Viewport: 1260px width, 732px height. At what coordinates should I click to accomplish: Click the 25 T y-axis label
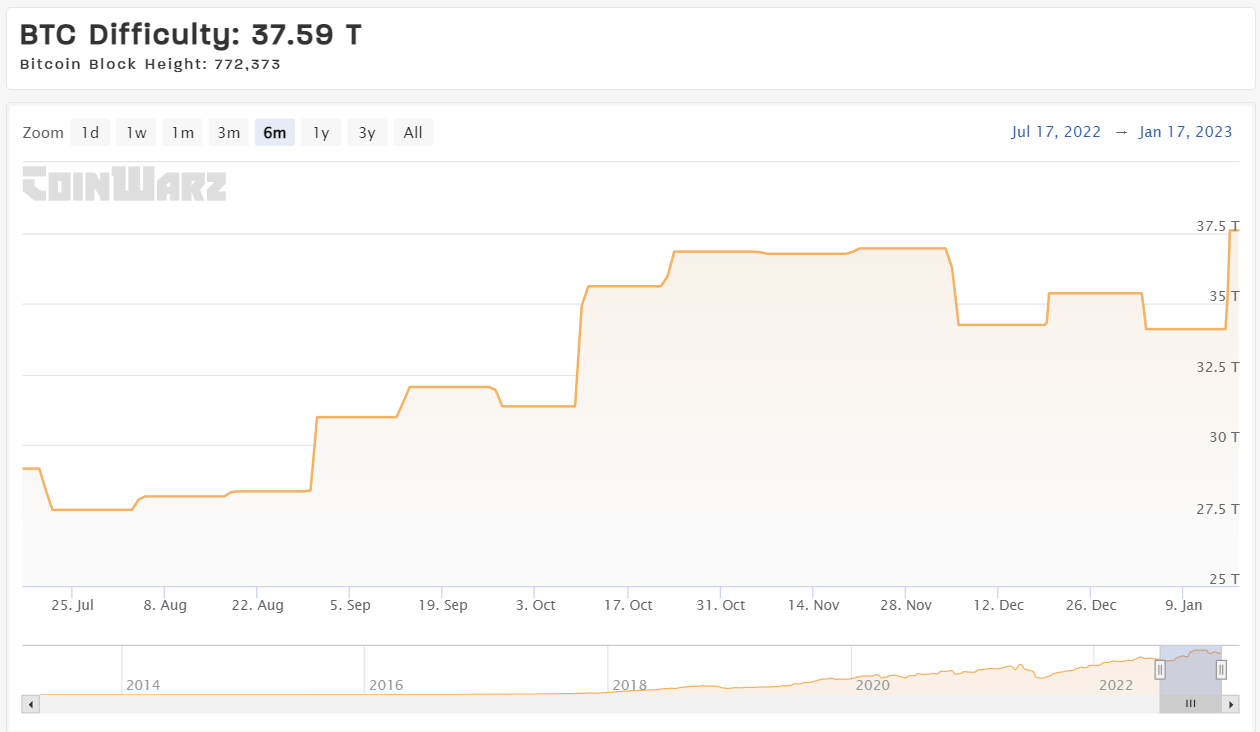(1225, 579)
